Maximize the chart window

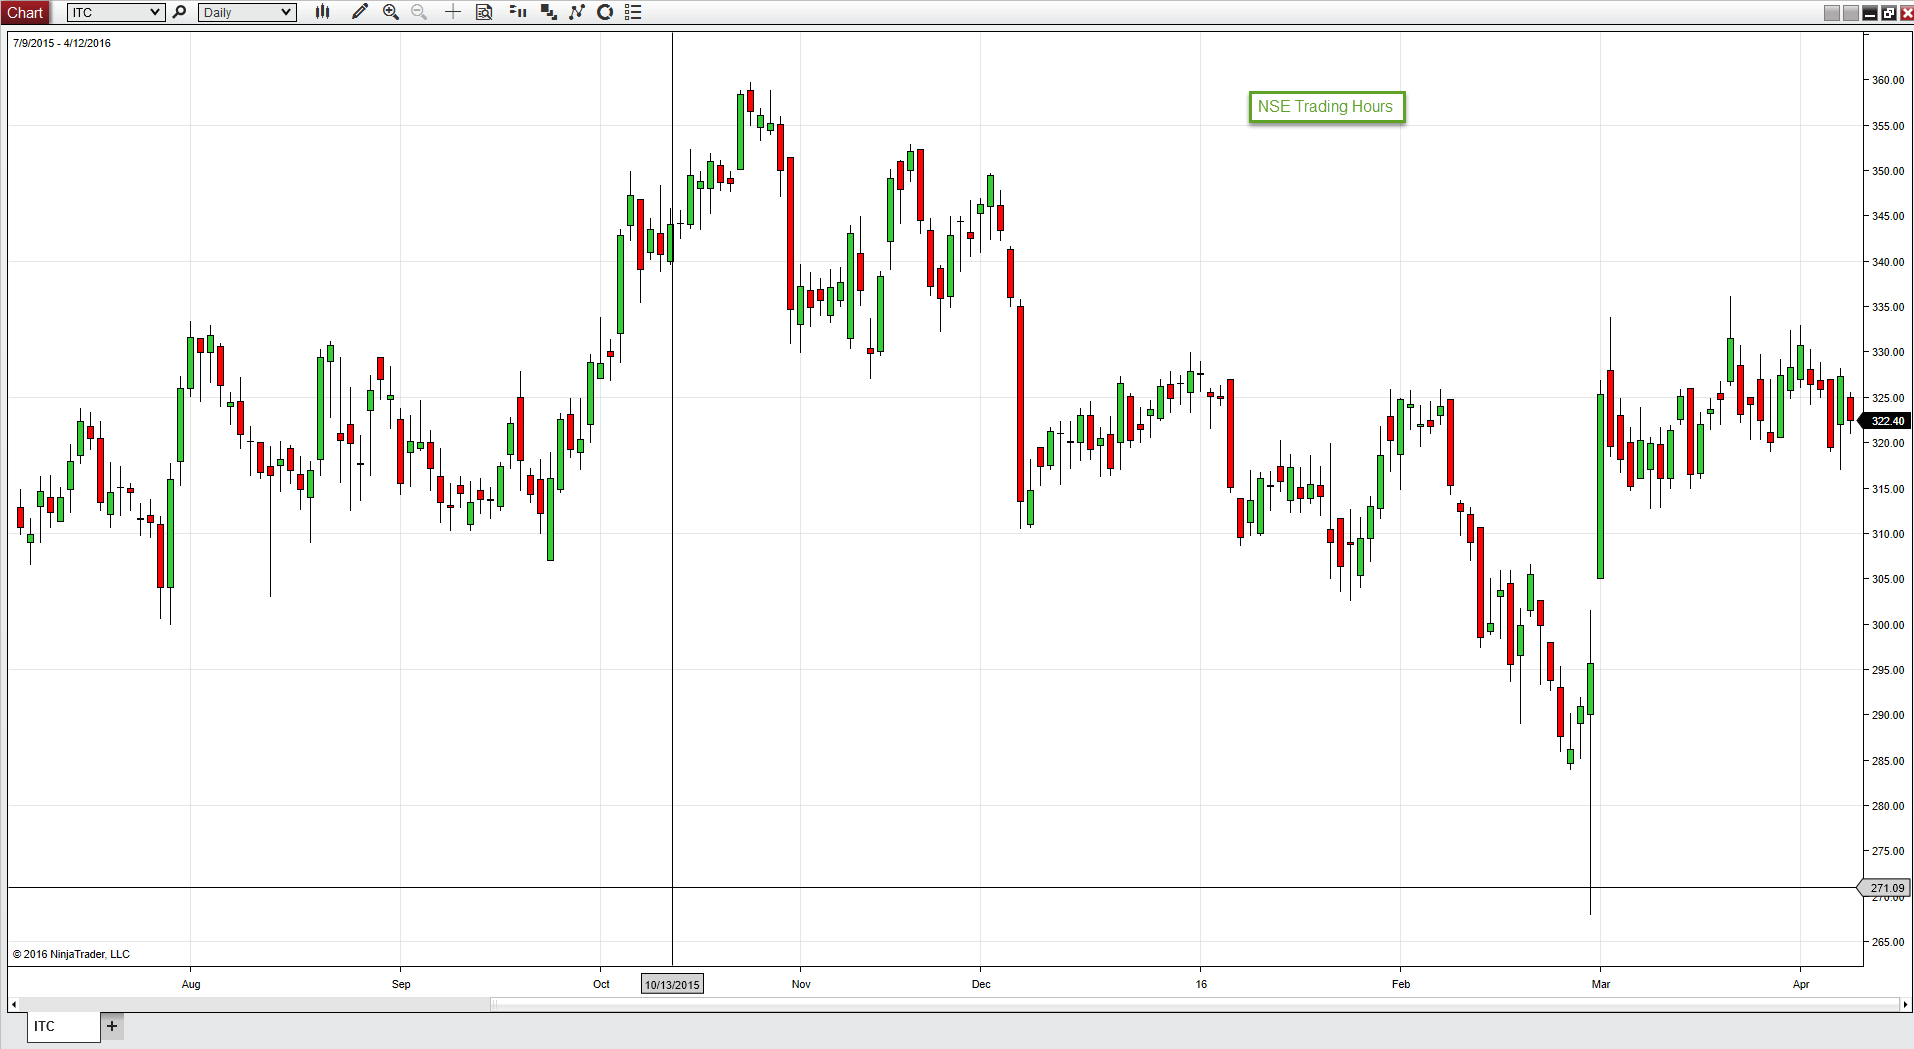coord(1888,13)
